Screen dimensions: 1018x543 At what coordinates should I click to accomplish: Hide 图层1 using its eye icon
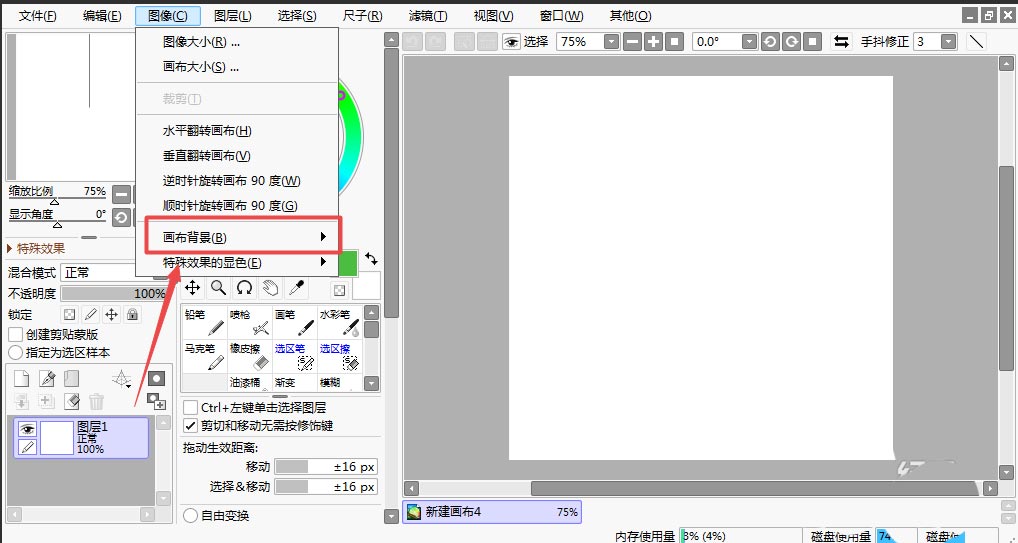(x=27, y=429)
